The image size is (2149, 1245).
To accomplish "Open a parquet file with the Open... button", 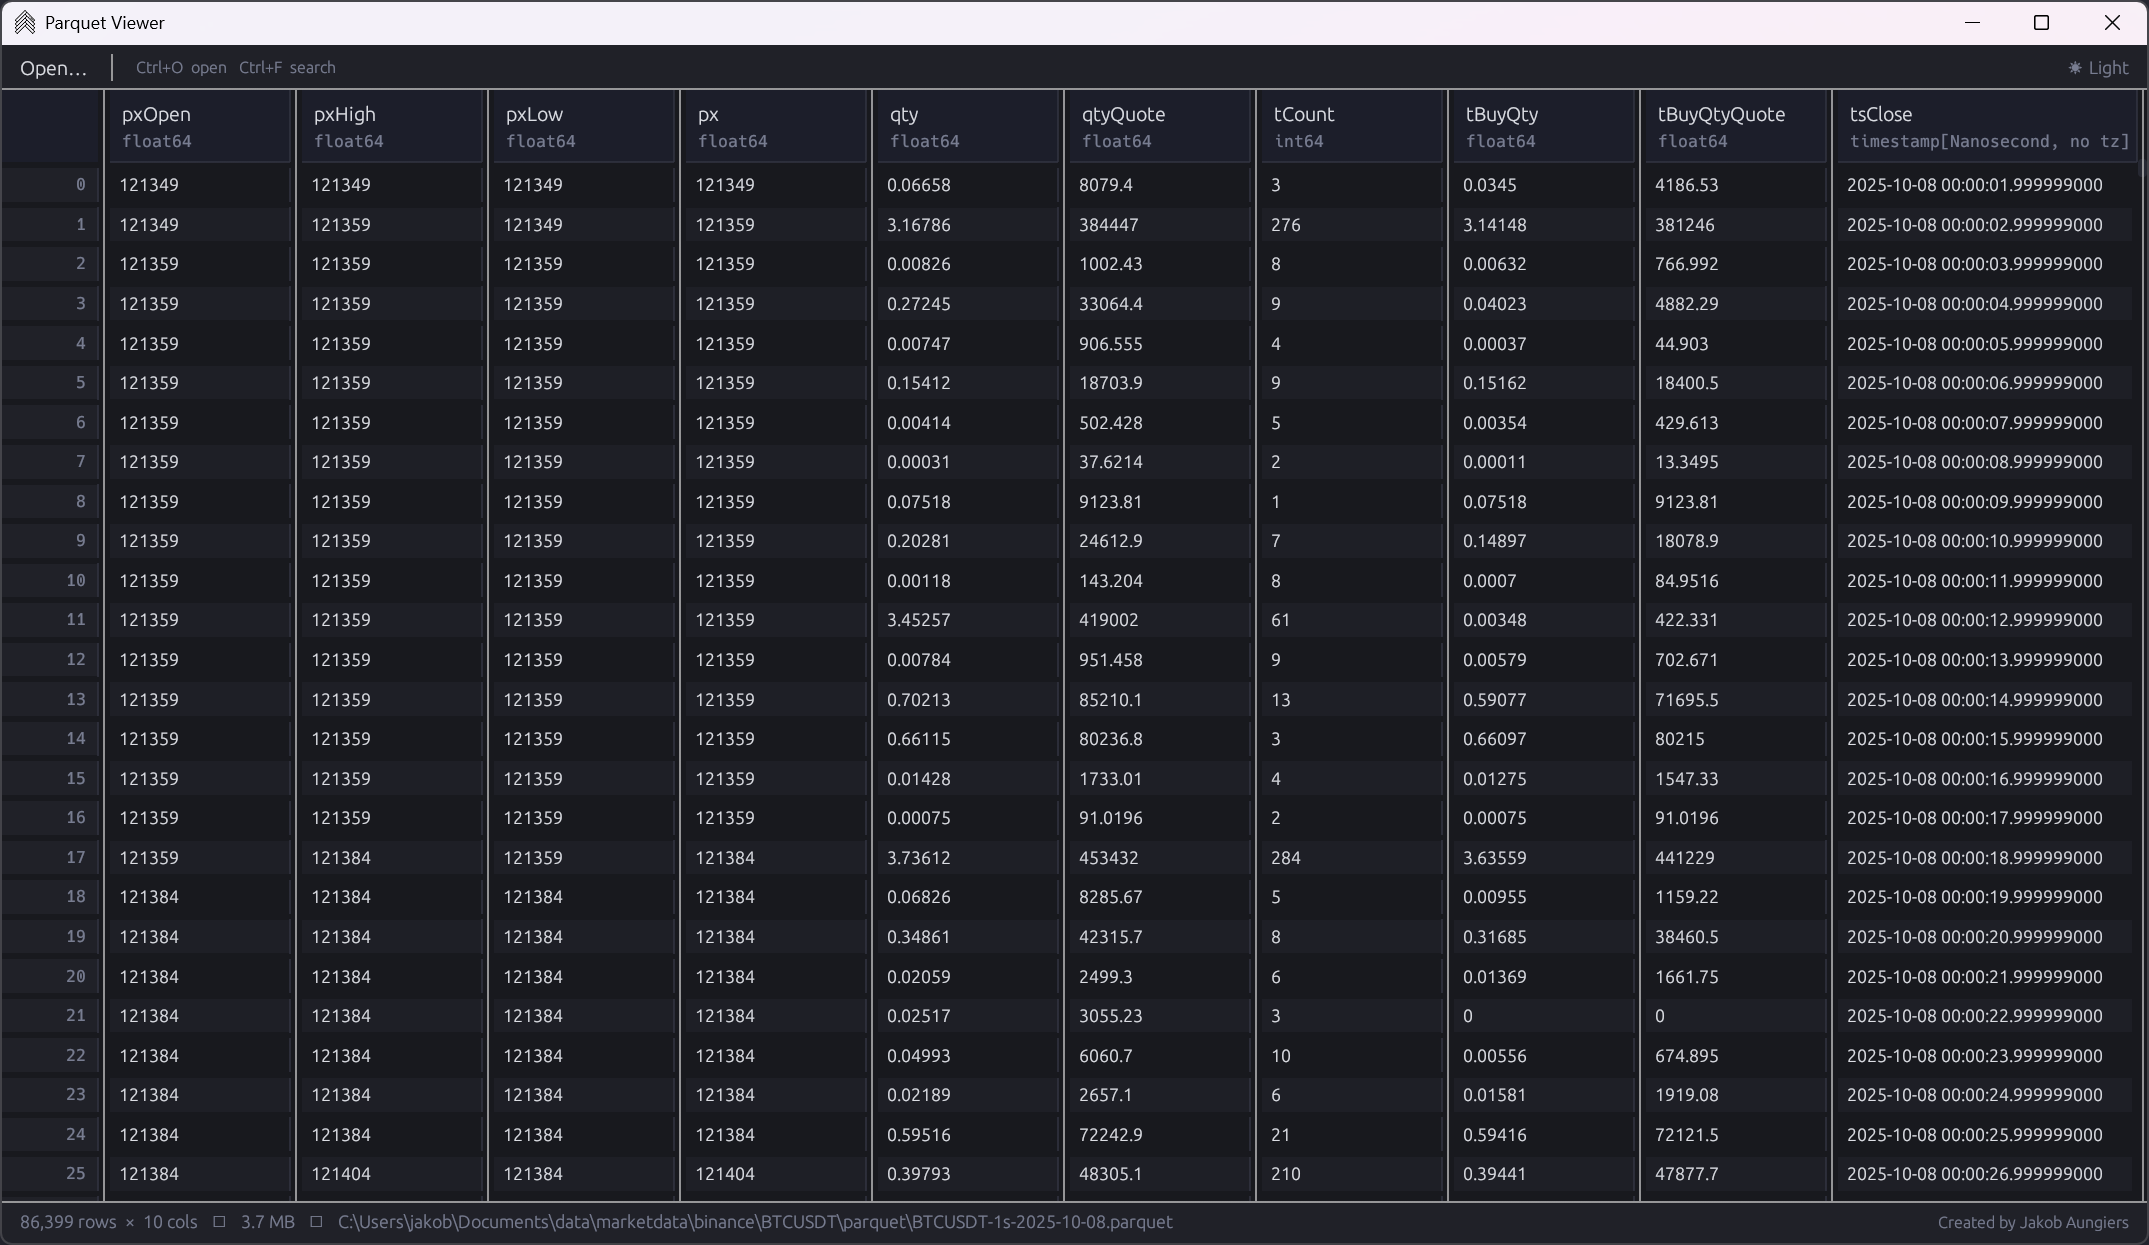I will tap(53, 67).
